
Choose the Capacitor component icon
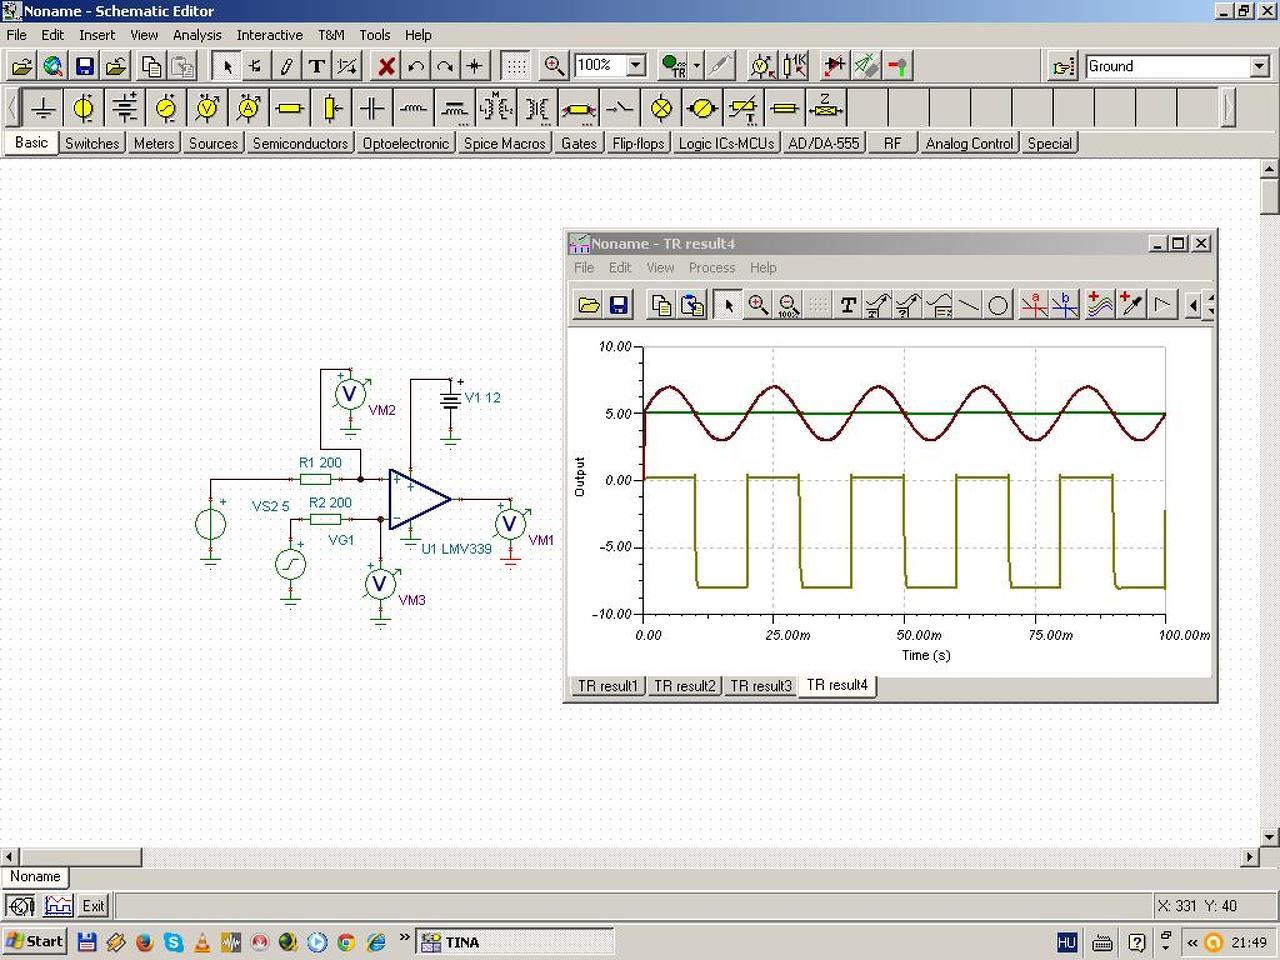[372, 107]
